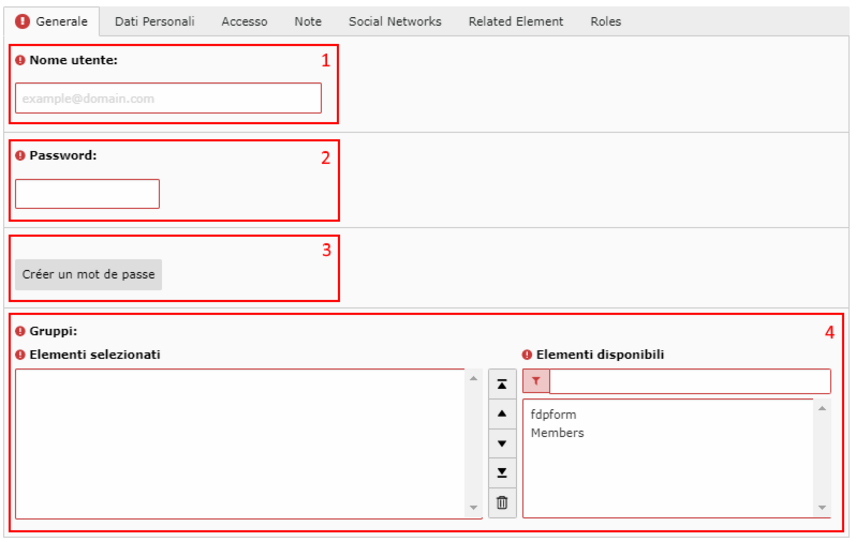Click error icon next to Nome utente
Screen dimensions: 856x542
pos(20,60)
